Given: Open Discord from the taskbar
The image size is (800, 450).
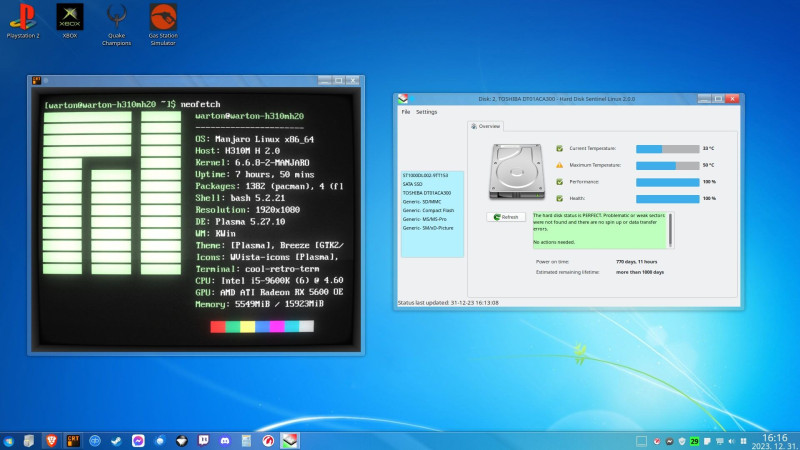Looking at the screenshot, I should click(x=225, y=440).
